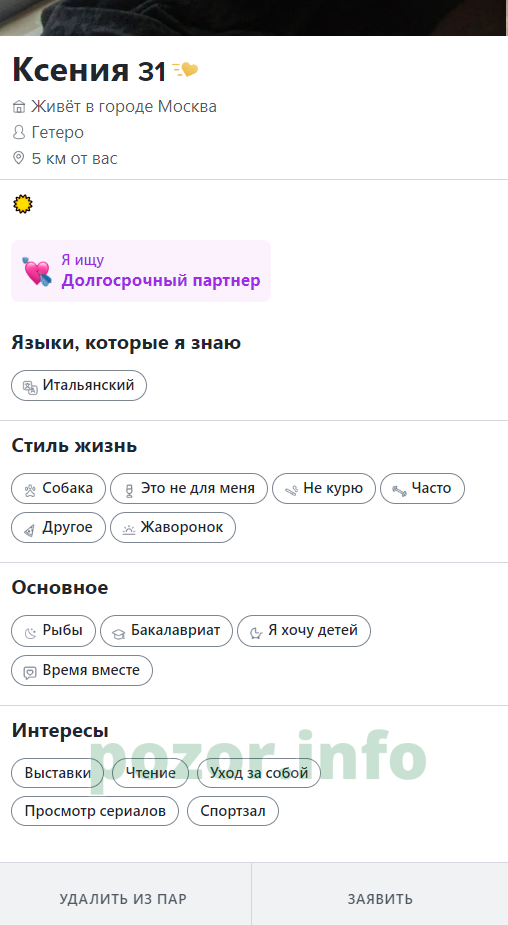Image resolution: width=508 pixels, height=925 pixels.
Task: Click the person icon beside Гетеро
Action: [x=19, y=133]
